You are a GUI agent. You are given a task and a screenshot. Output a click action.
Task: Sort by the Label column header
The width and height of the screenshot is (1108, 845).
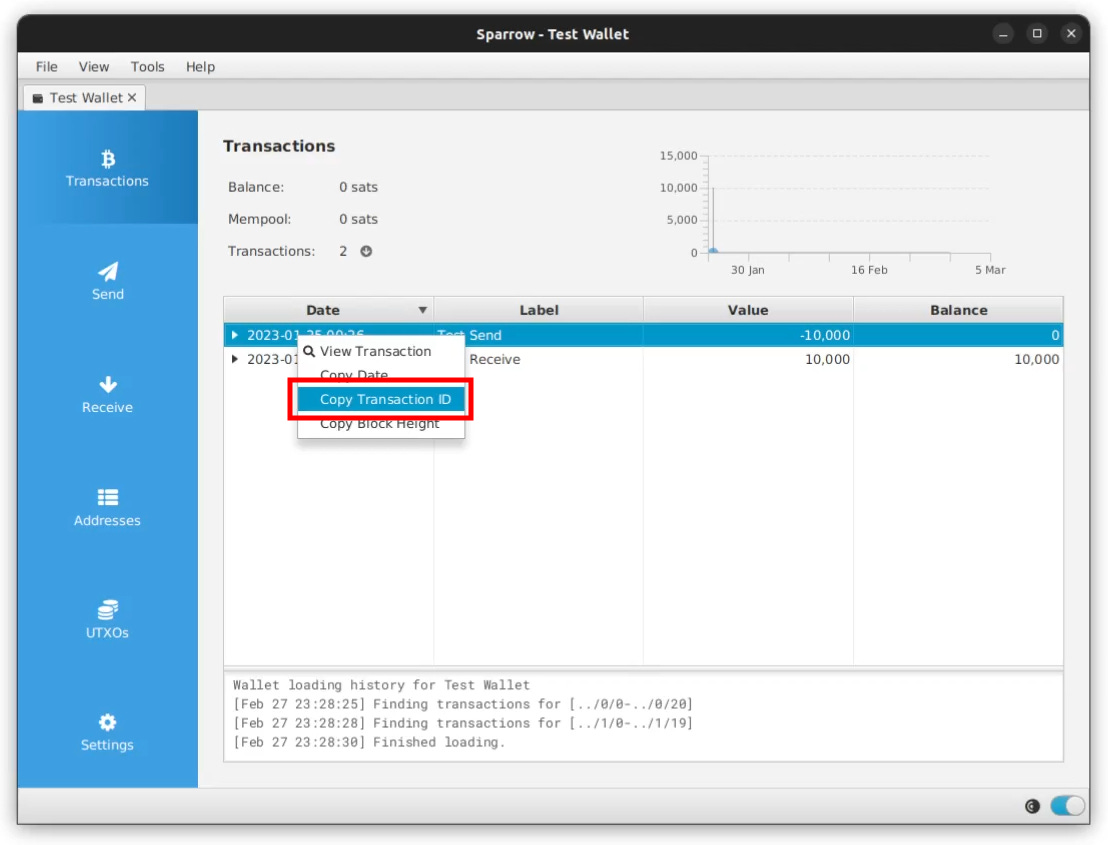pos(538,310)
